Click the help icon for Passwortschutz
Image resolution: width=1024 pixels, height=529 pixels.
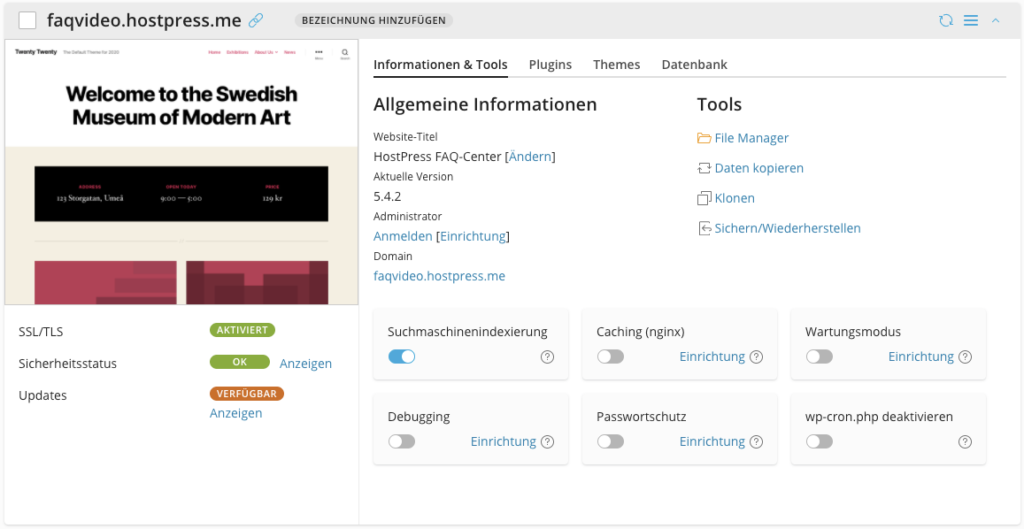(x=756, y=442)
